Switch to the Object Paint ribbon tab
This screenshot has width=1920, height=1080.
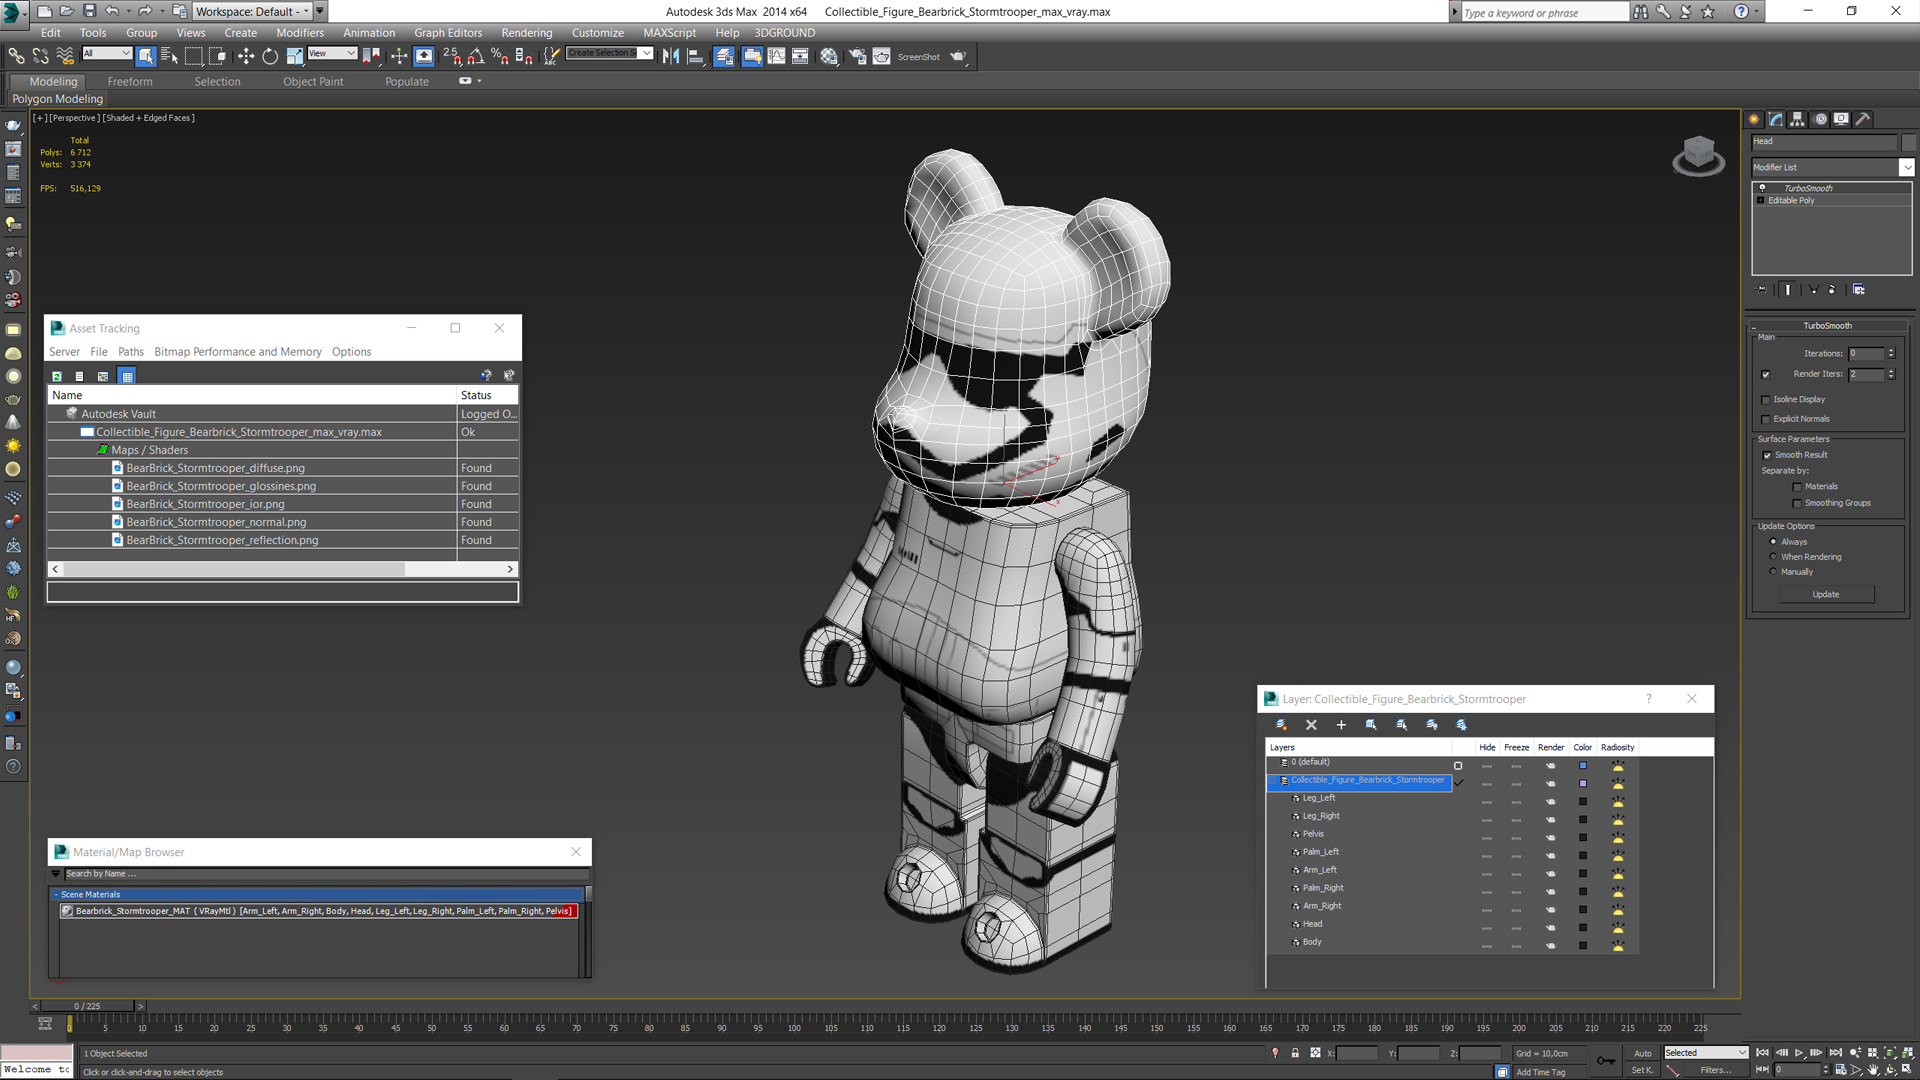(x=313, y=82)
